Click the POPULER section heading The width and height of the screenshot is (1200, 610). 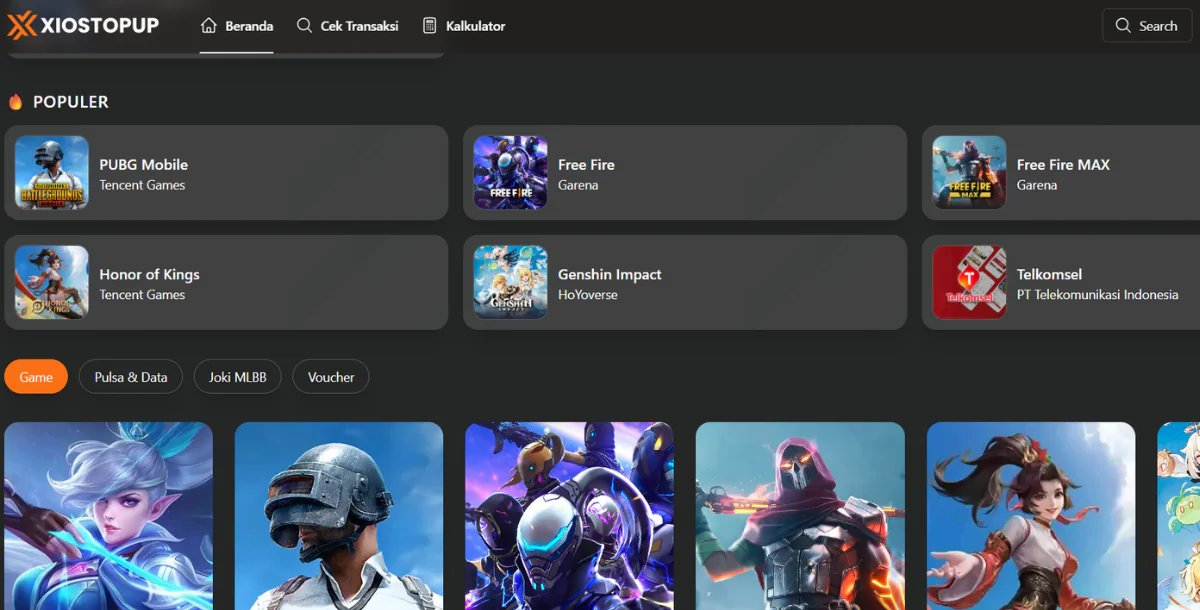[71, 102]
